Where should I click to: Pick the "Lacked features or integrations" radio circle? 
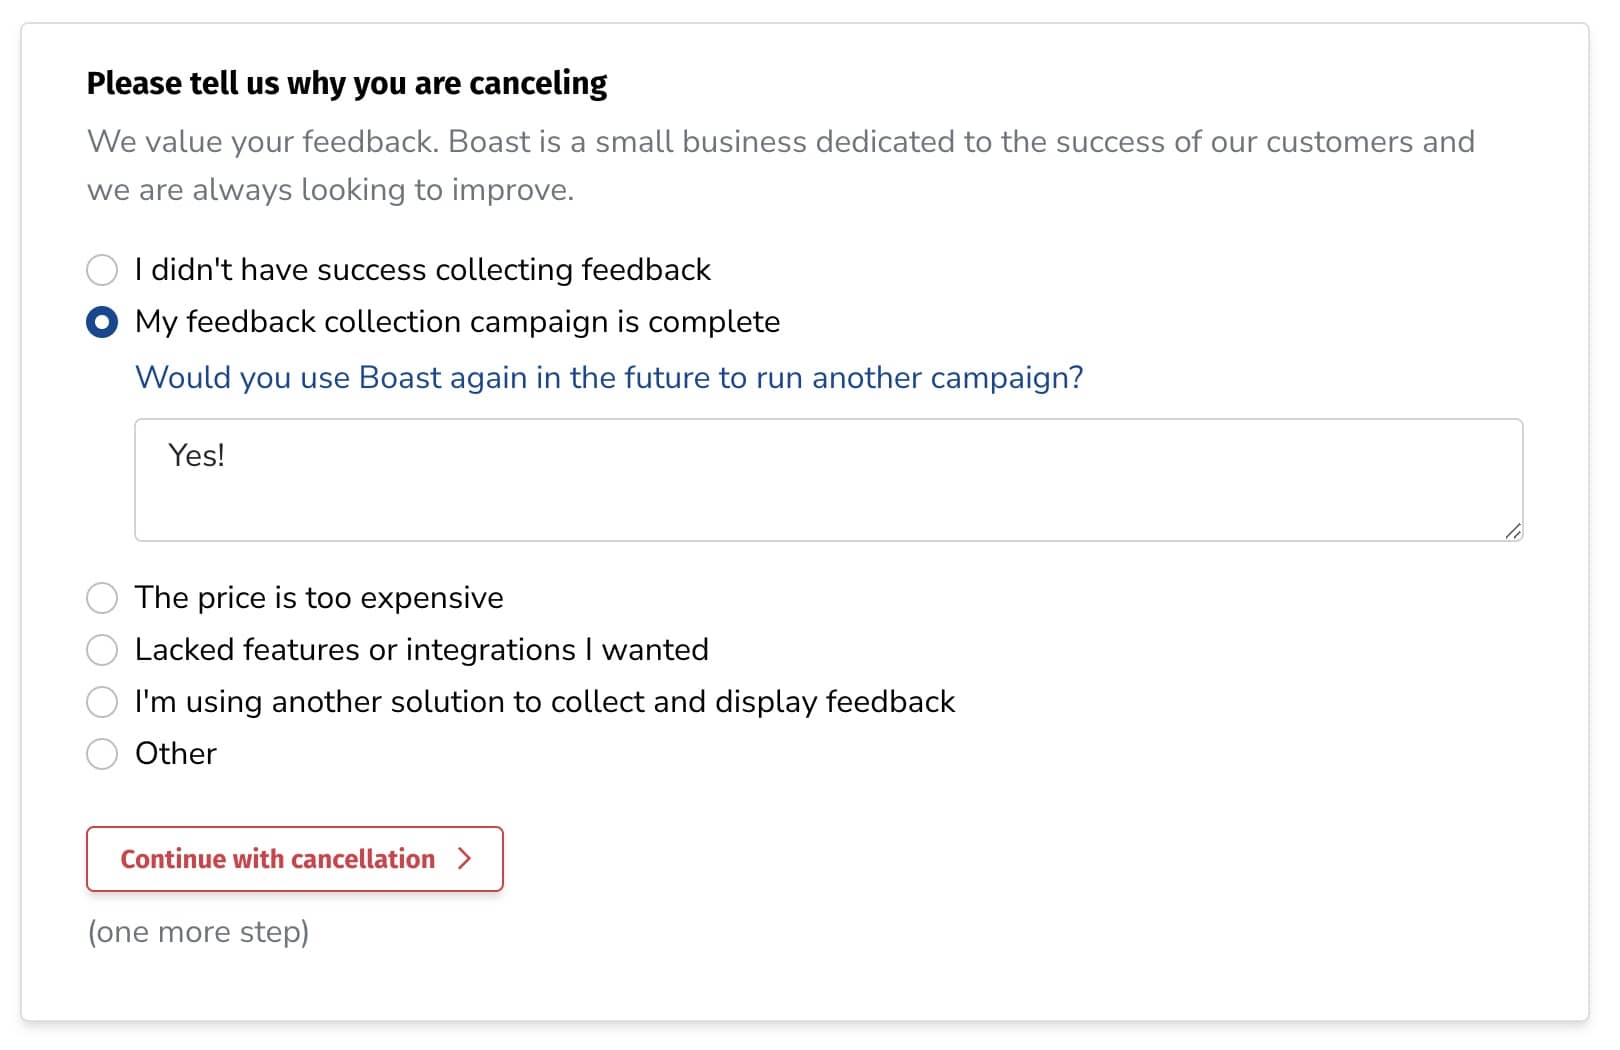click(102, 650)
